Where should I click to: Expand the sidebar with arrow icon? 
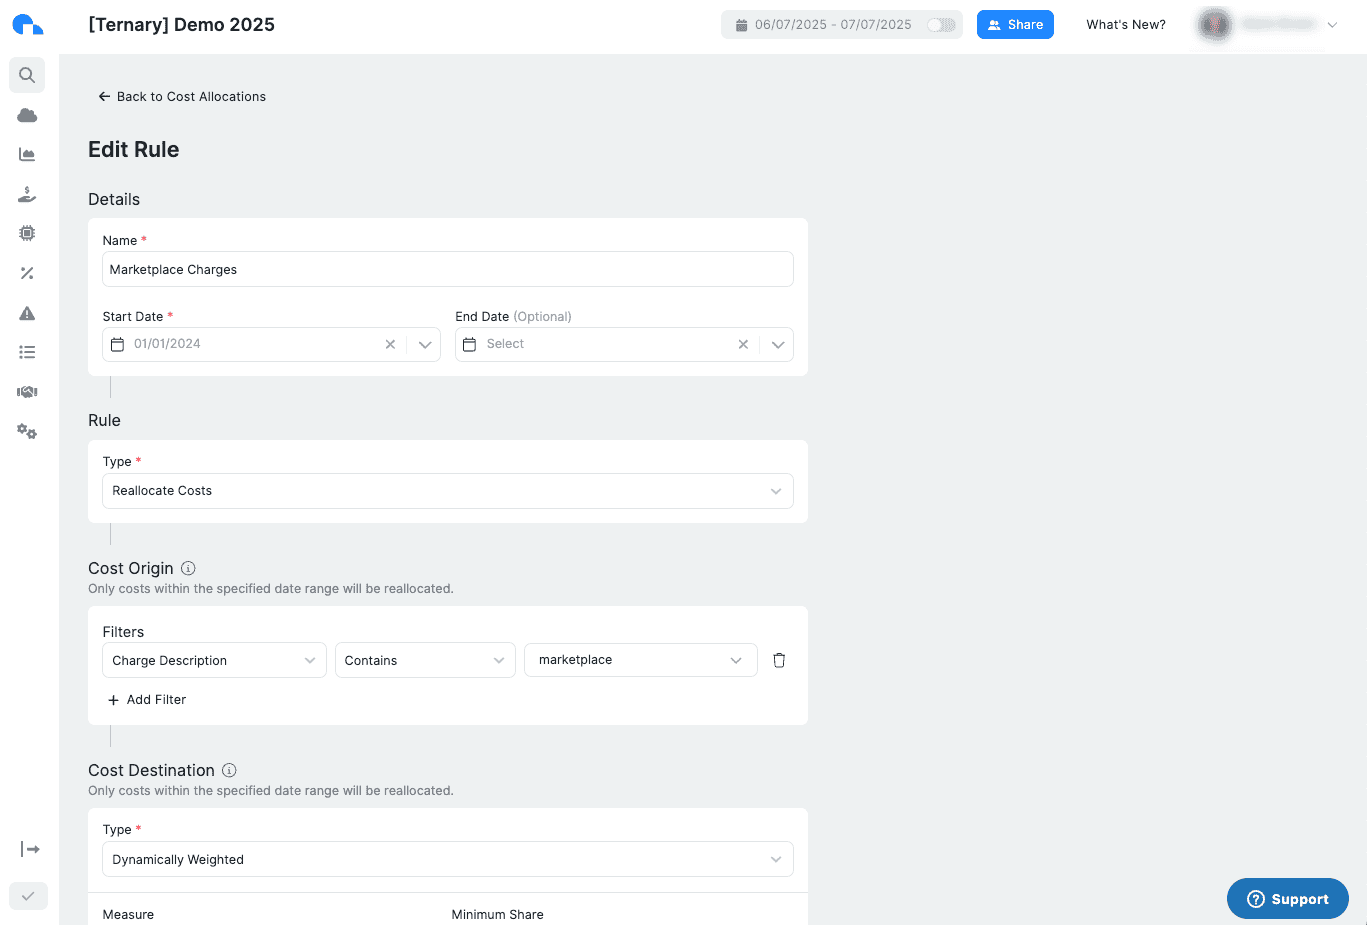30,849
